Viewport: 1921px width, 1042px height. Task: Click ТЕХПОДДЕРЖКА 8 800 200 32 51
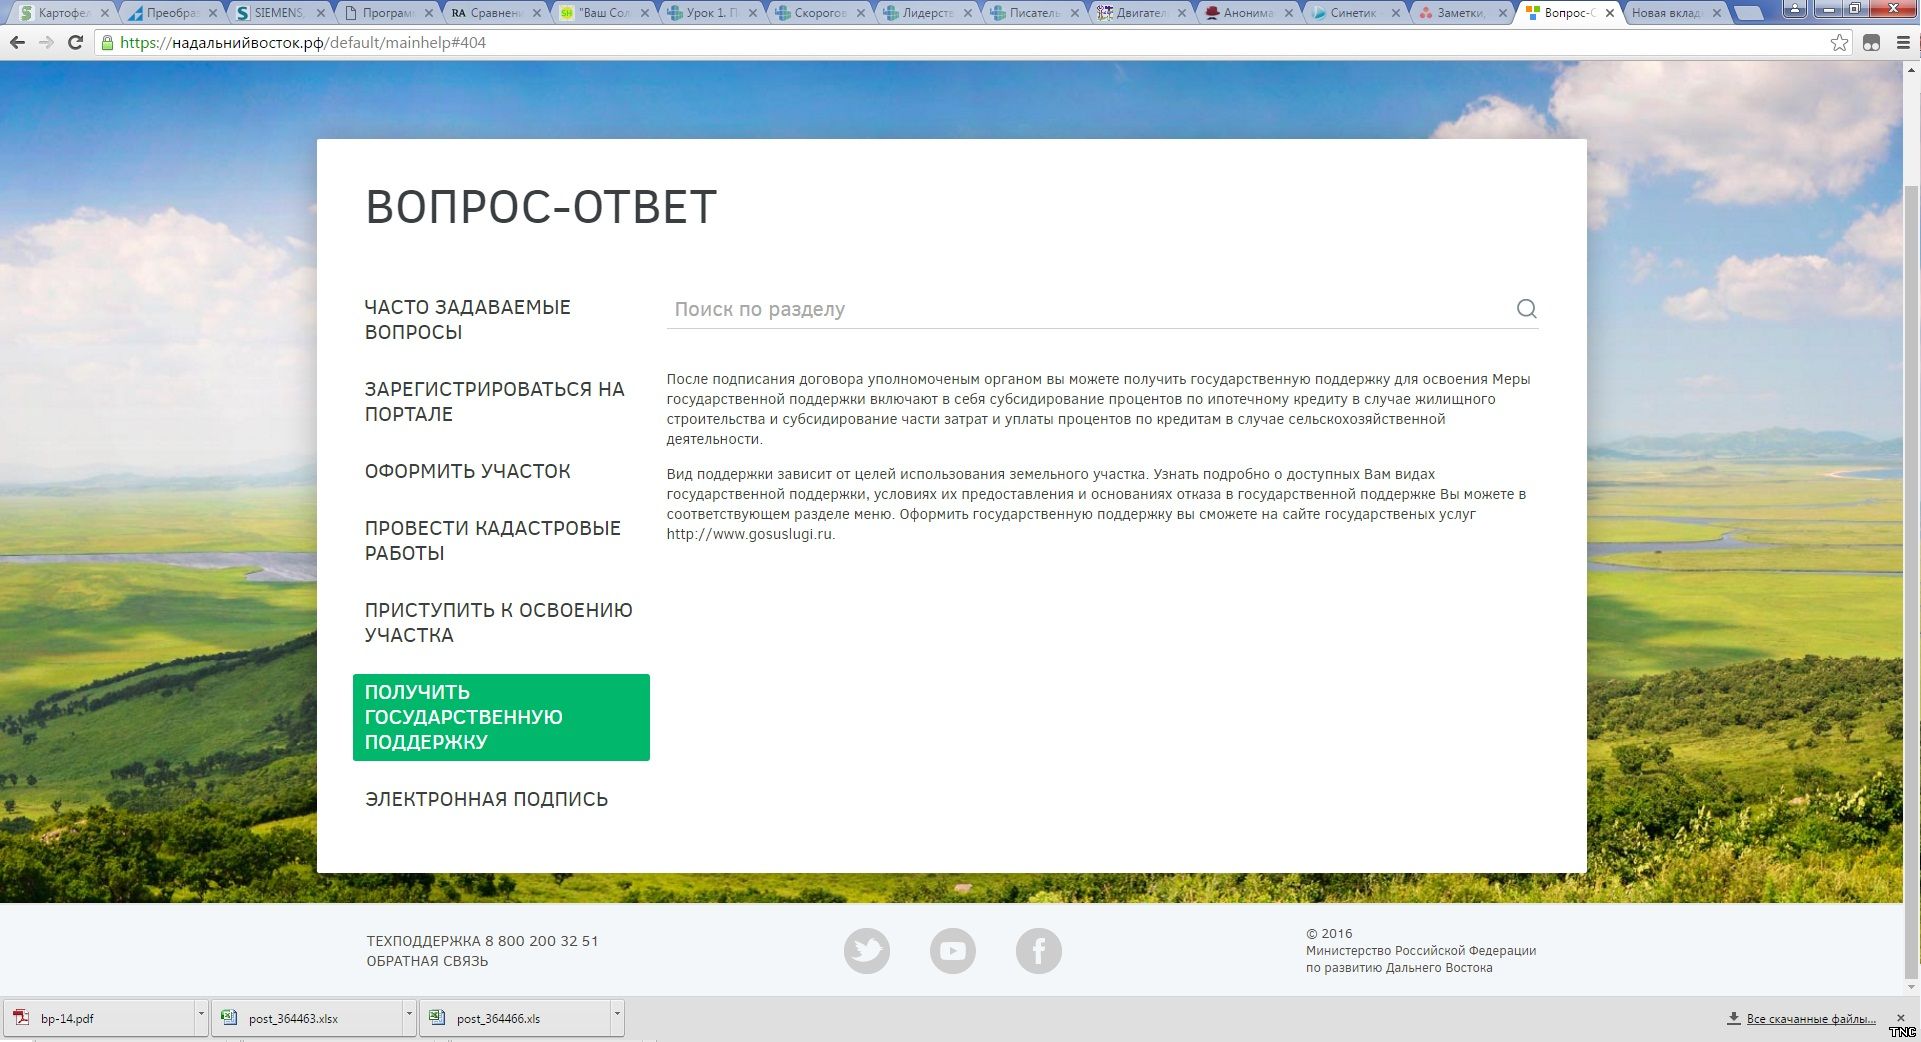tap(482, 941)
